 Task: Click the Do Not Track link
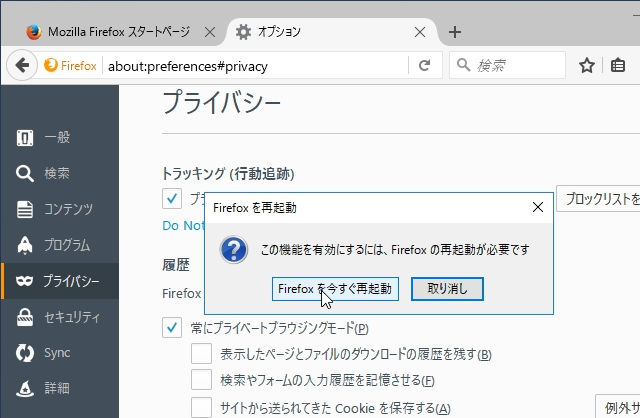pyautogui.click(x=184, y=226)
